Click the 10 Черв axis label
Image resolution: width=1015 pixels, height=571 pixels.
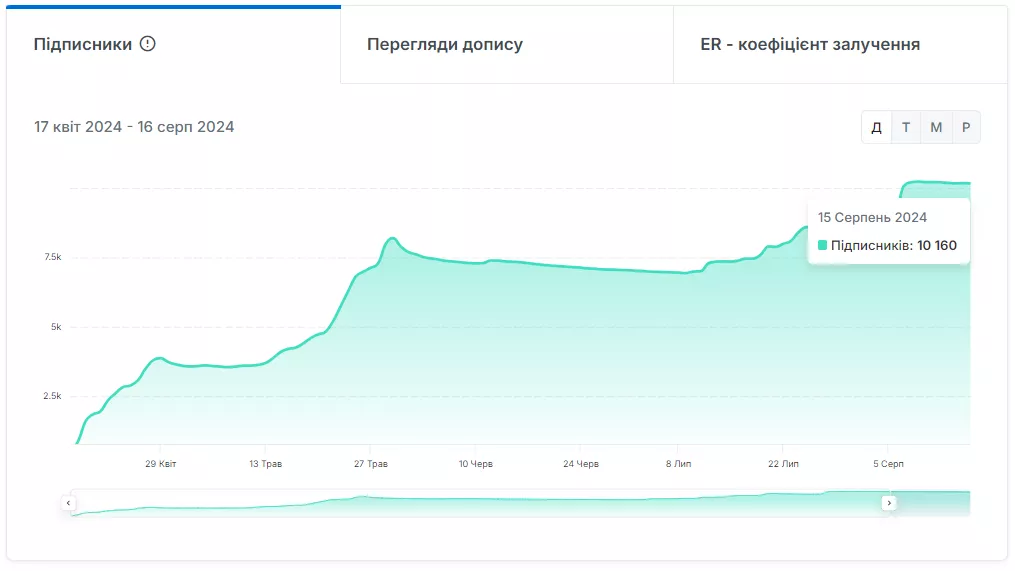click(x=476, y=464)
